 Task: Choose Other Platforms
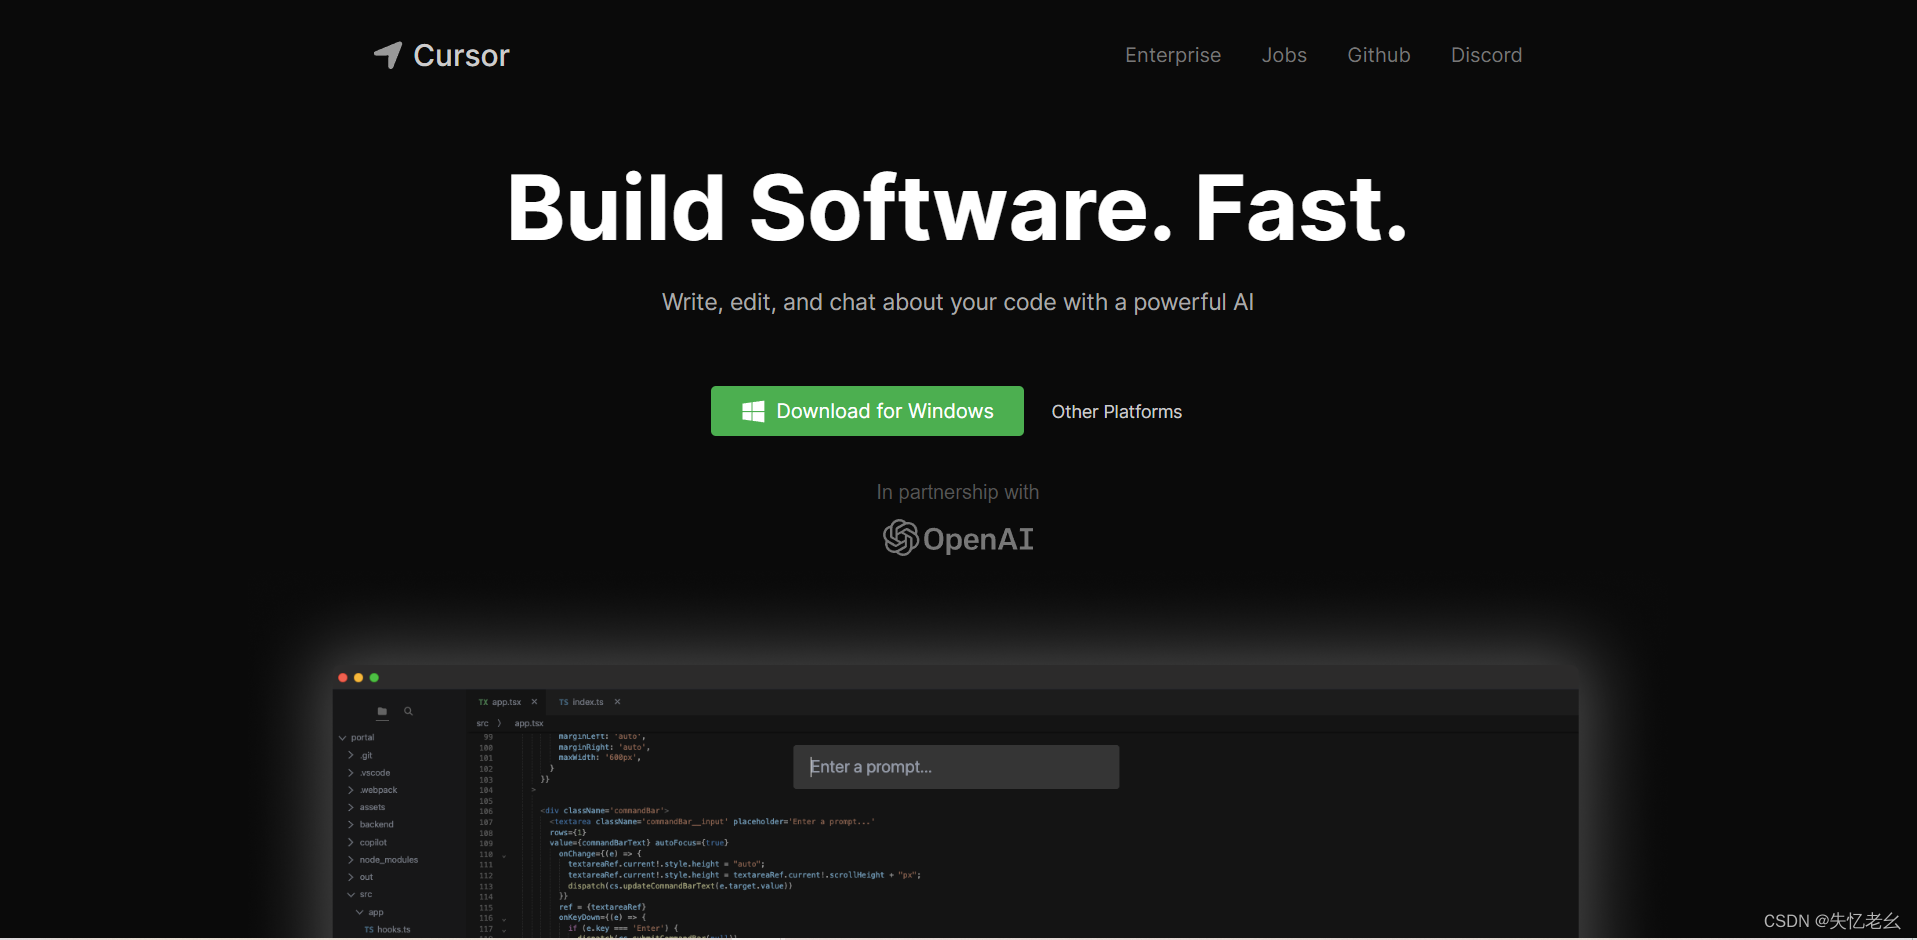[1116, 412]
